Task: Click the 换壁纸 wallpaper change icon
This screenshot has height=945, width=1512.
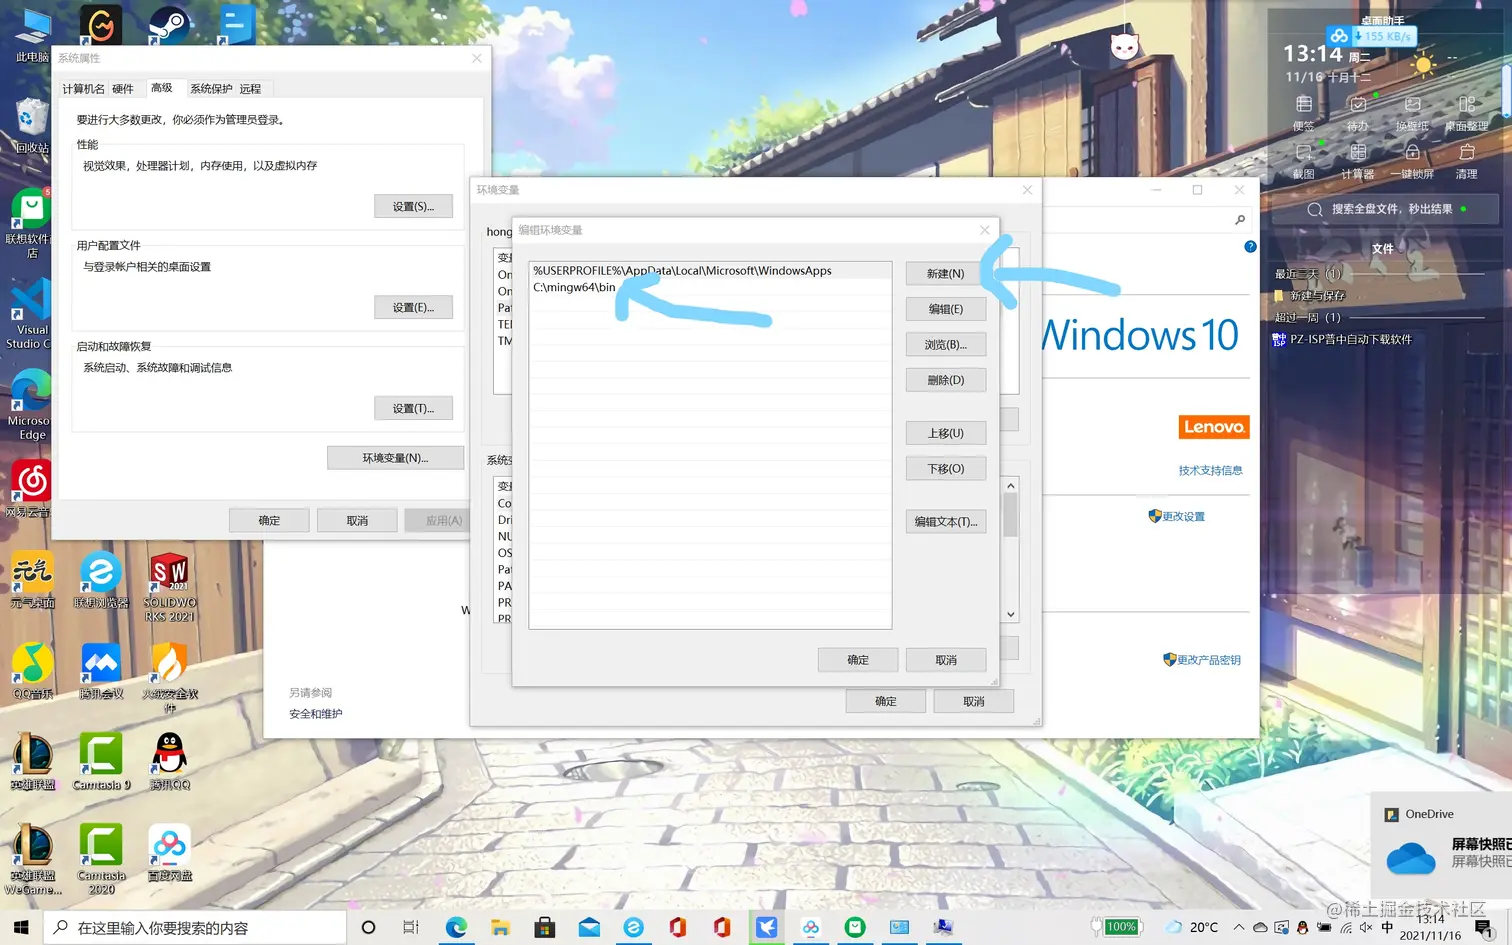Action: pyautogui.click(x=1412, y=112)
